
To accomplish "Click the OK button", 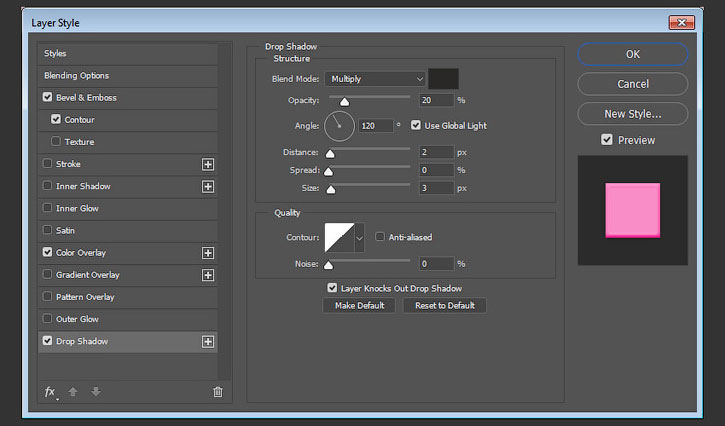I will click(x=632, y=54).
